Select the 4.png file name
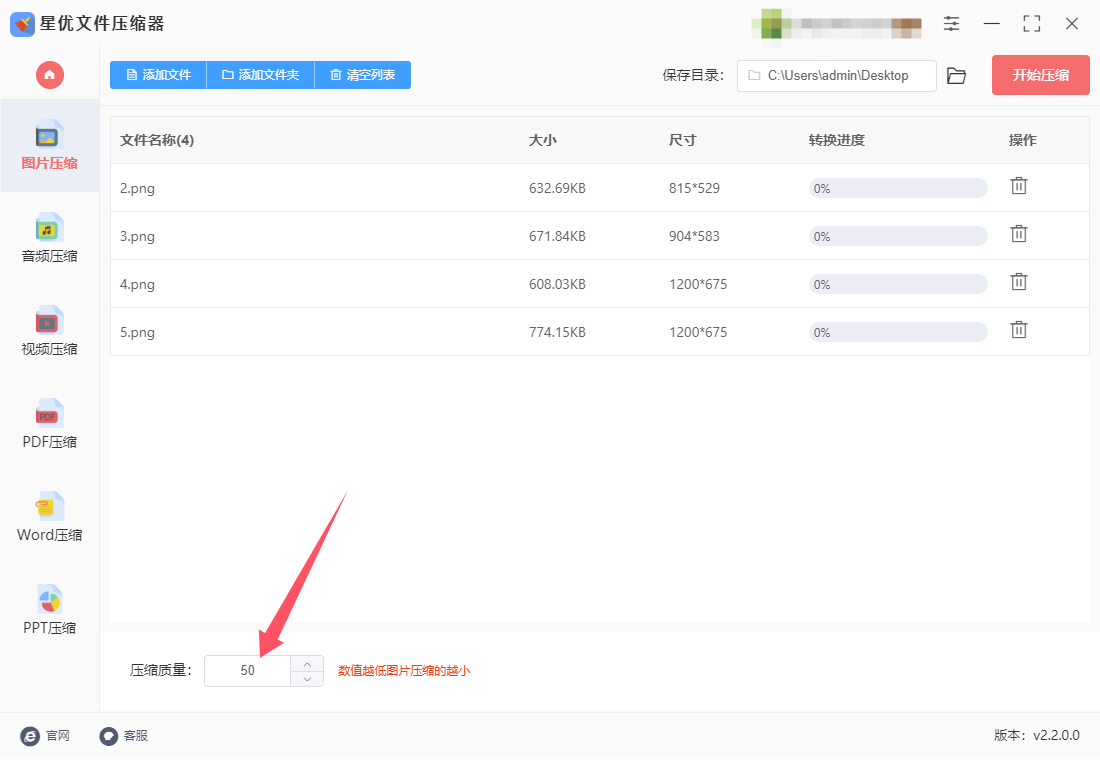The image size is (1100, 760). (x=137, y=284)
